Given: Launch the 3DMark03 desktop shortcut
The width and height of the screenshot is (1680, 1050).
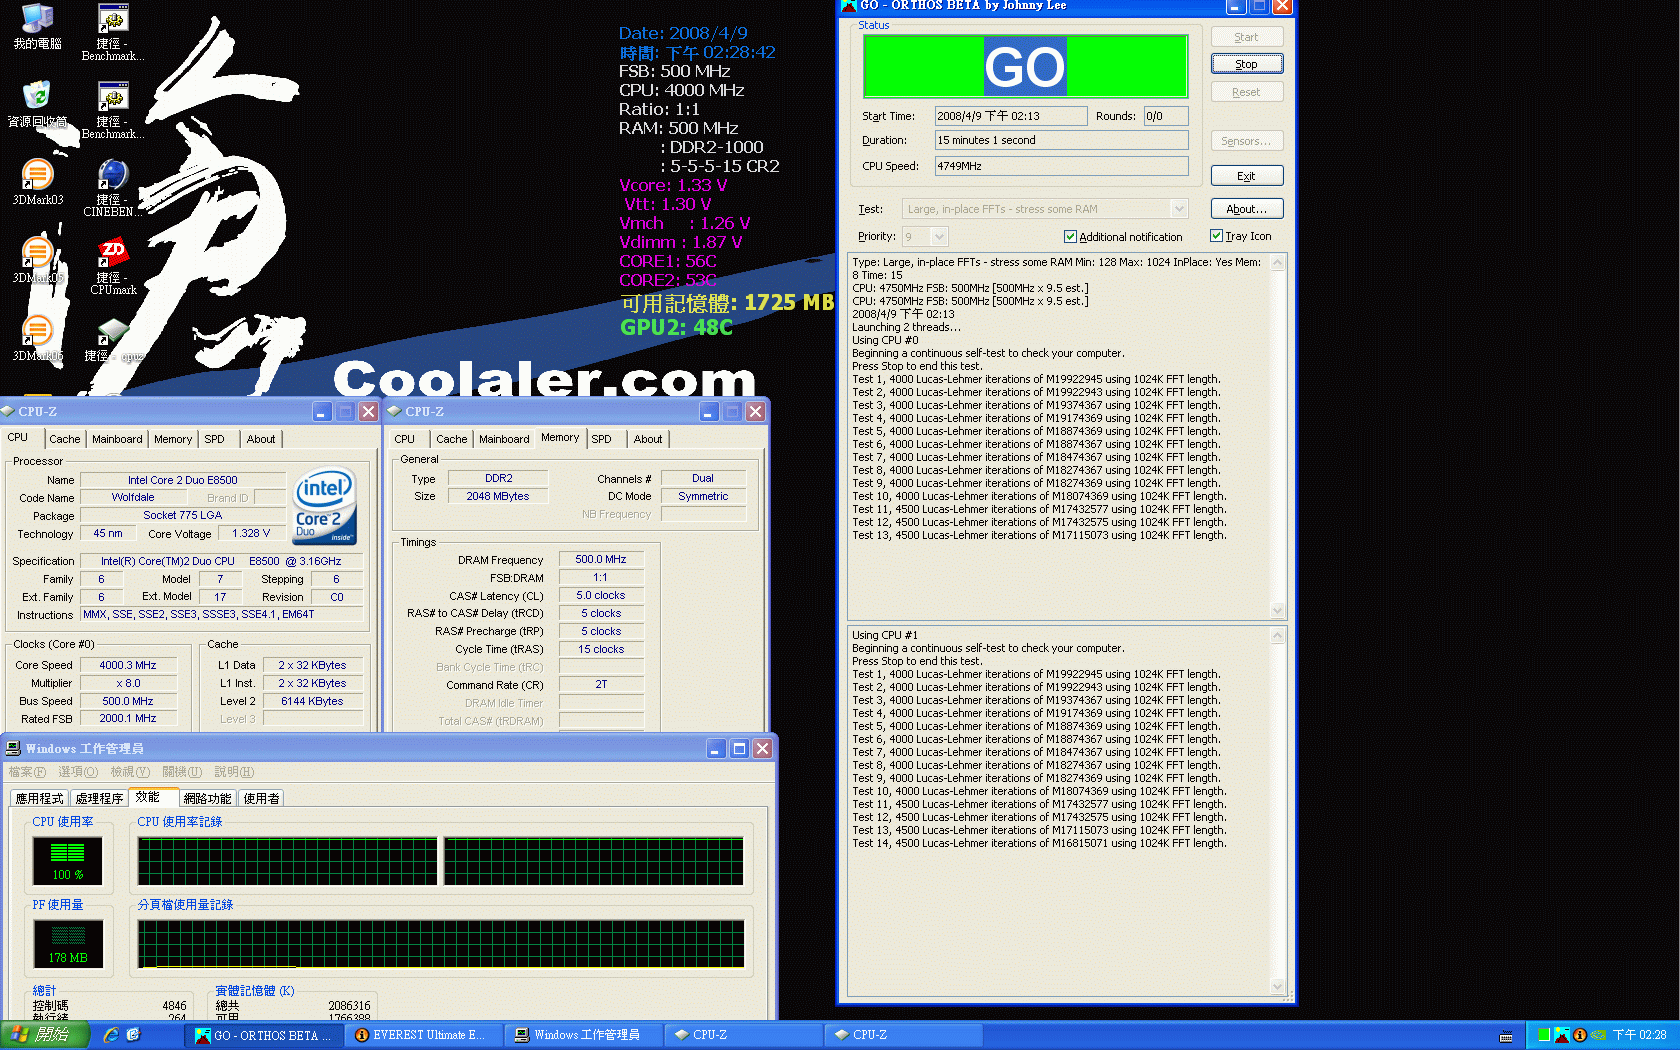Looking at the screenshot, I should point(37,181).
